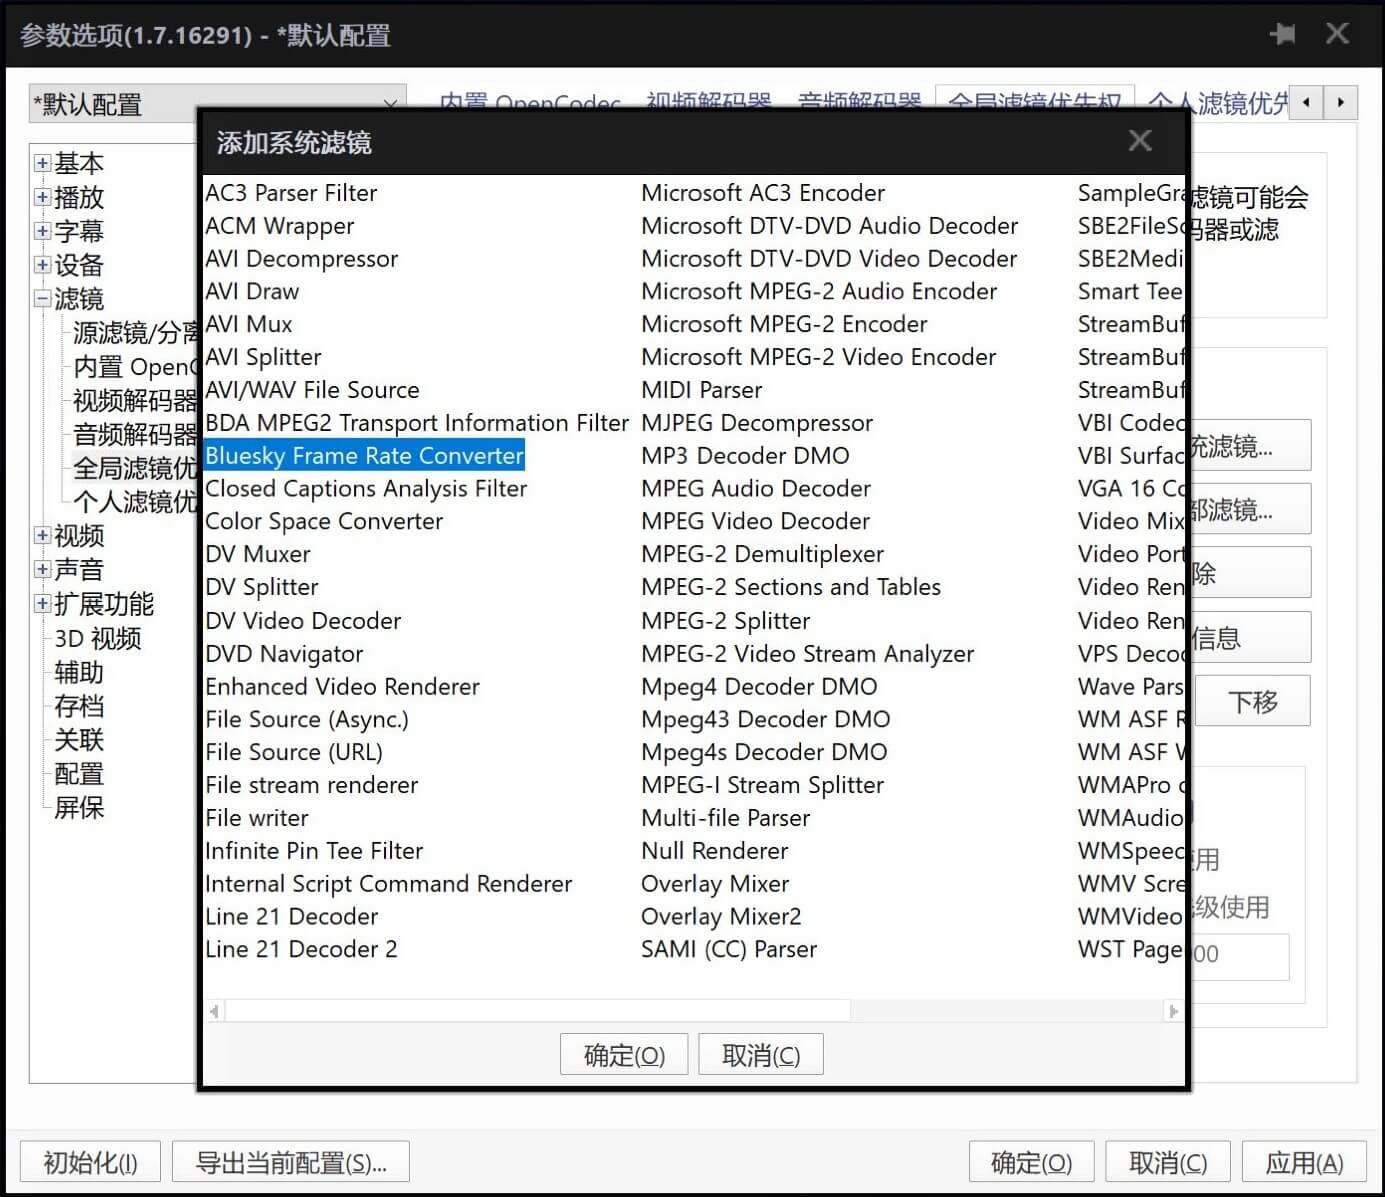The height and width of the screenshot is (1197, 1385).
Task: Select Enhanced Video Renderer in the list
Action: 342,687
